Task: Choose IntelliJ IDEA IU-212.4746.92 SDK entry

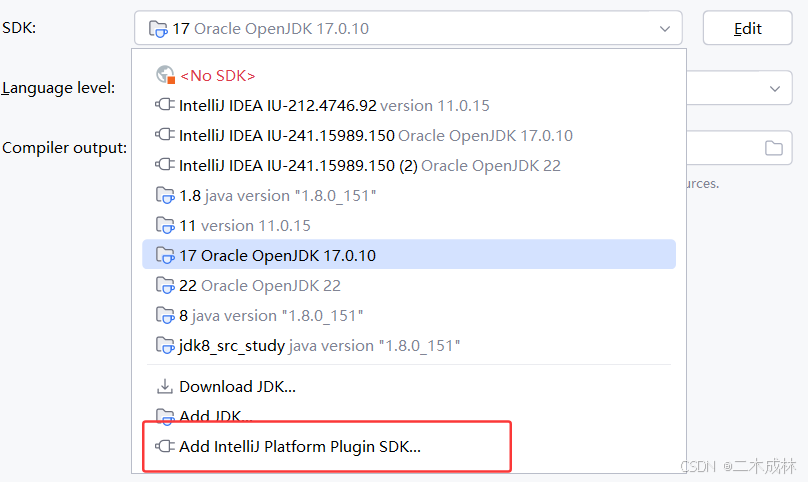Action: [x=409, y=106]
